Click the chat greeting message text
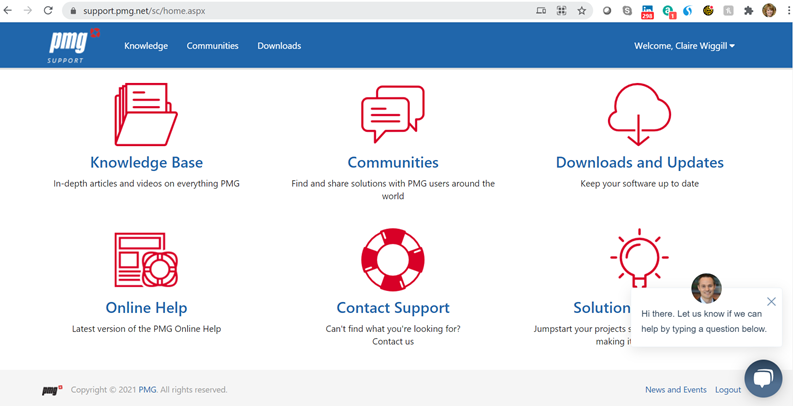The image size is (793, 406). [704, 322]
